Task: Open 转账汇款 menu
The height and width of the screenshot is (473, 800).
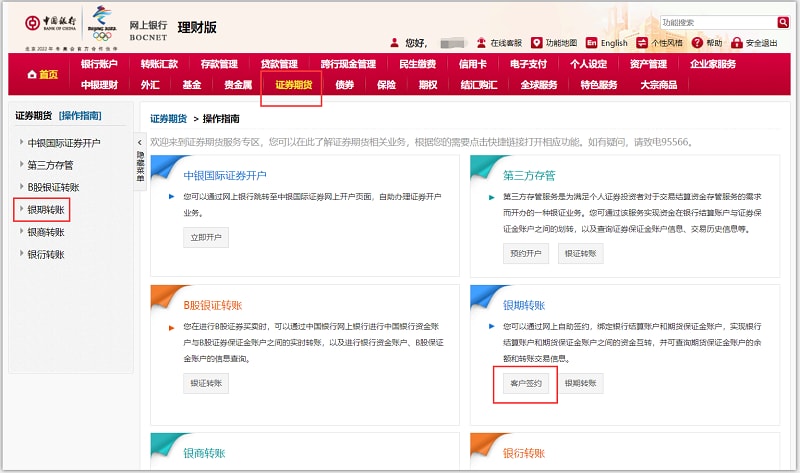Action: [x=159, y=64]
